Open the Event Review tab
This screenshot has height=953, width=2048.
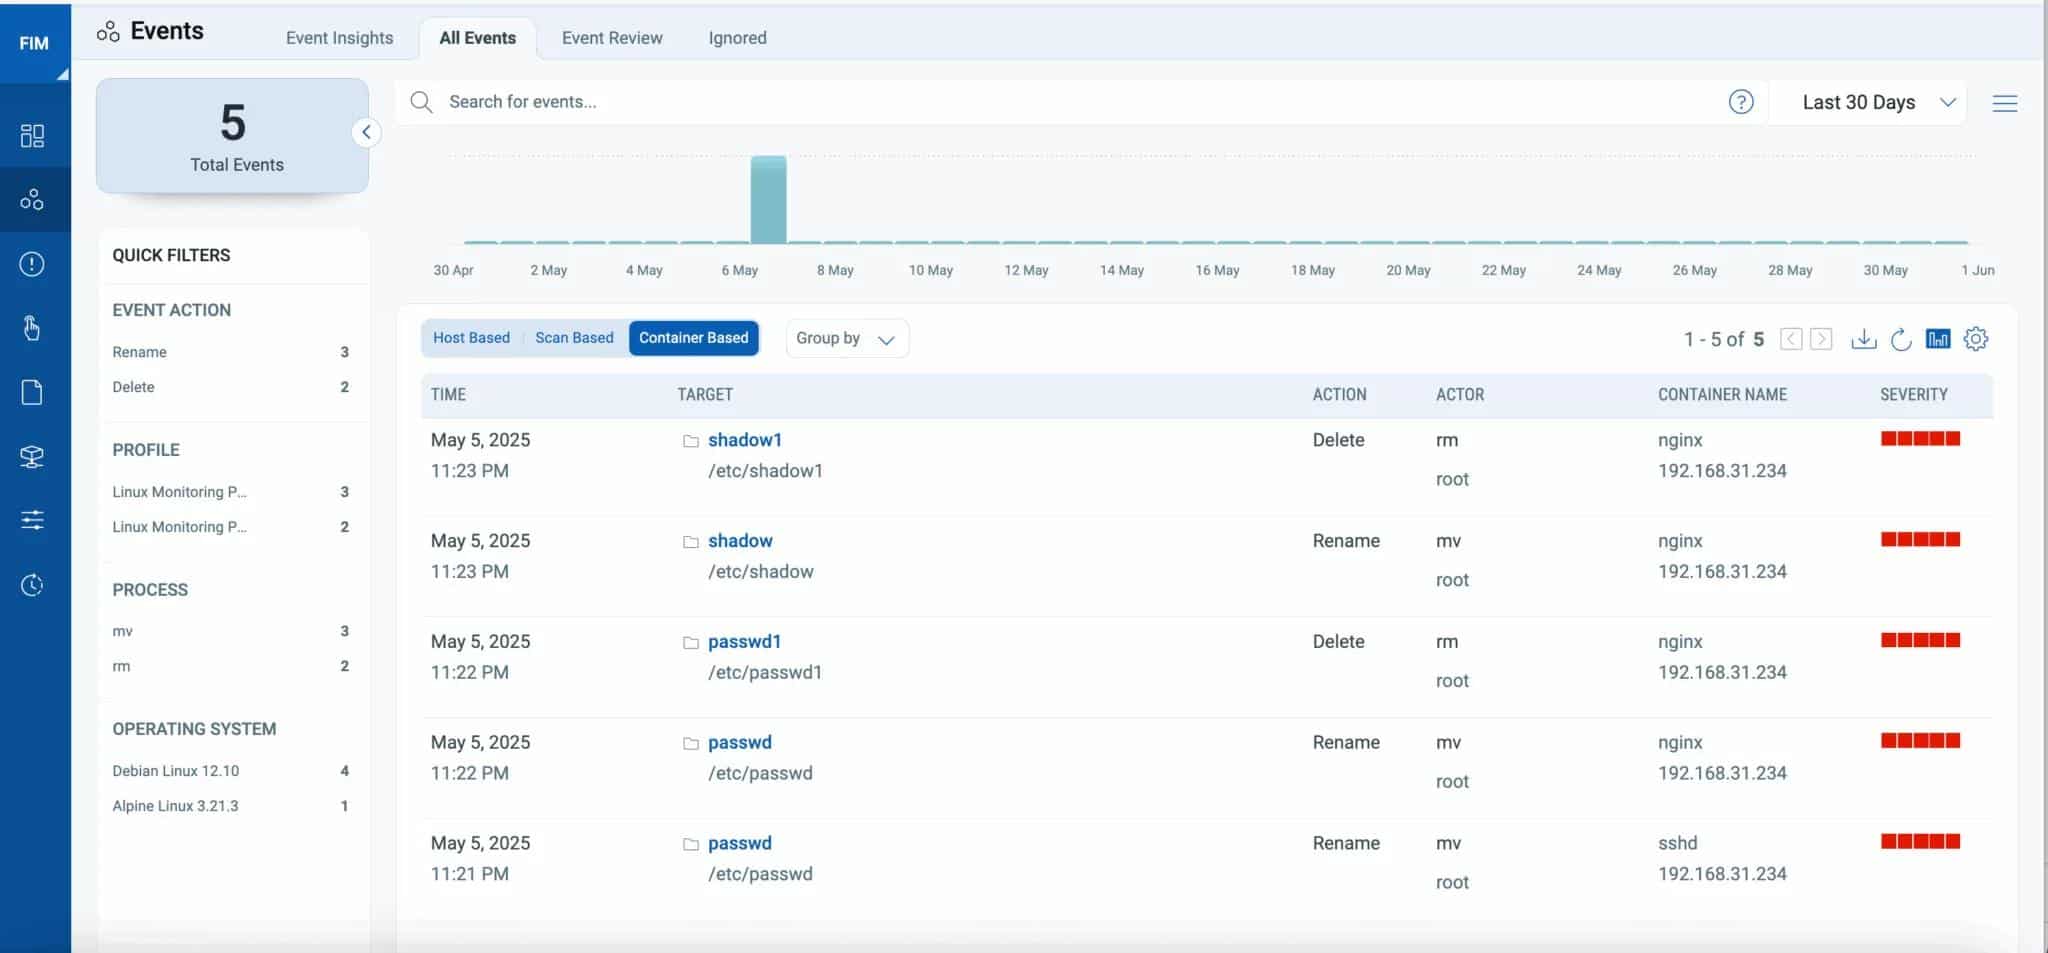point(612,38)
